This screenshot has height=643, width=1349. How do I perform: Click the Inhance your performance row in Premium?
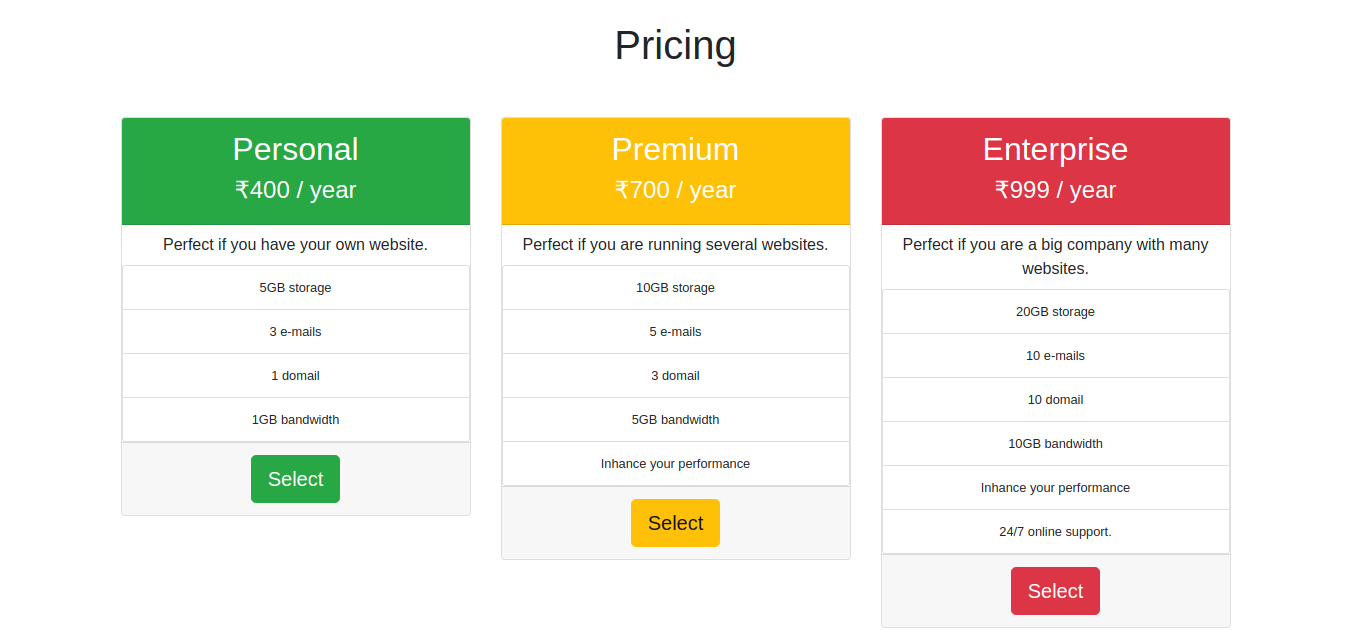click(675, 463)
